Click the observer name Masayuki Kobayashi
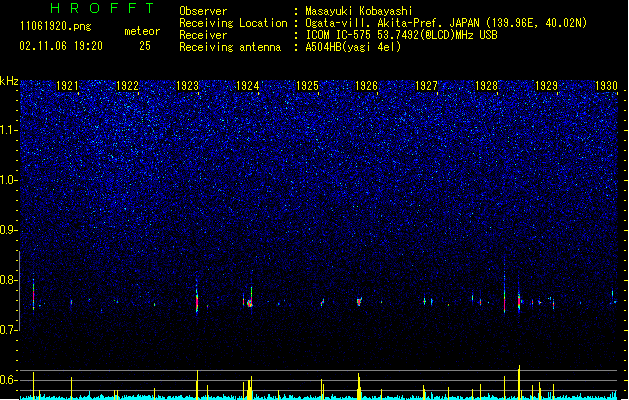This screenshot has height=400, width=629. [x=359, y=11]
